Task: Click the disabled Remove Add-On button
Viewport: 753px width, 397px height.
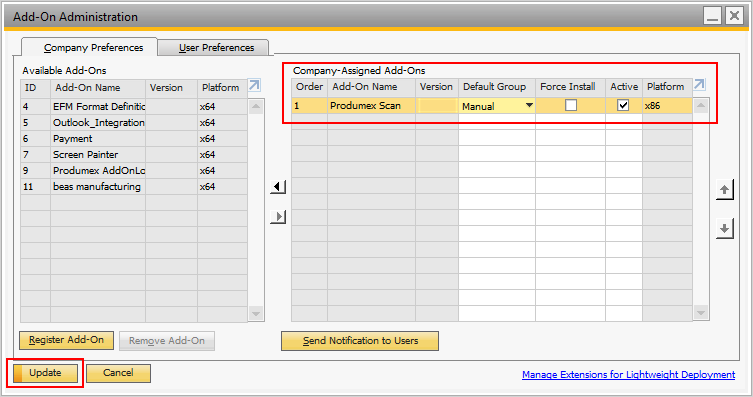Action: click(167, 340)
